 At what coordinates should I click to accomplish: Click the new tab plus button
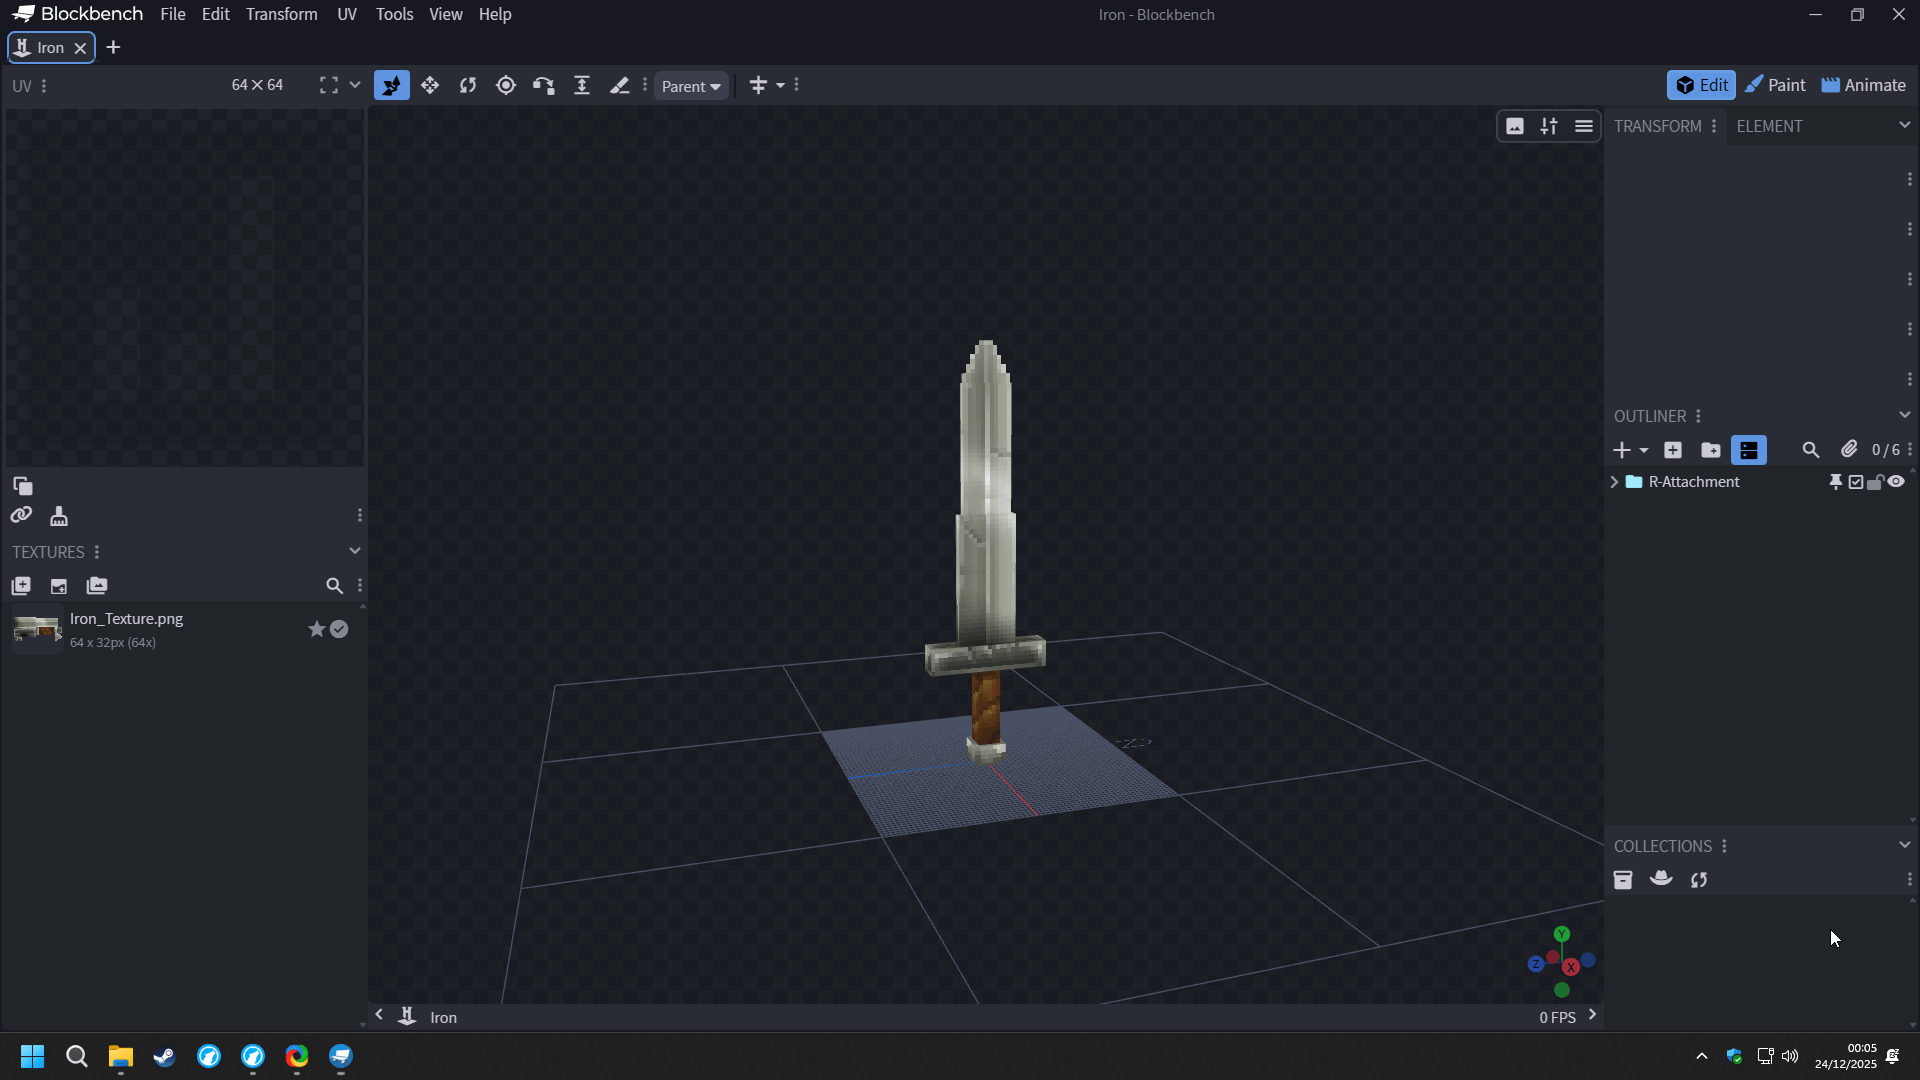coord(113,47)
